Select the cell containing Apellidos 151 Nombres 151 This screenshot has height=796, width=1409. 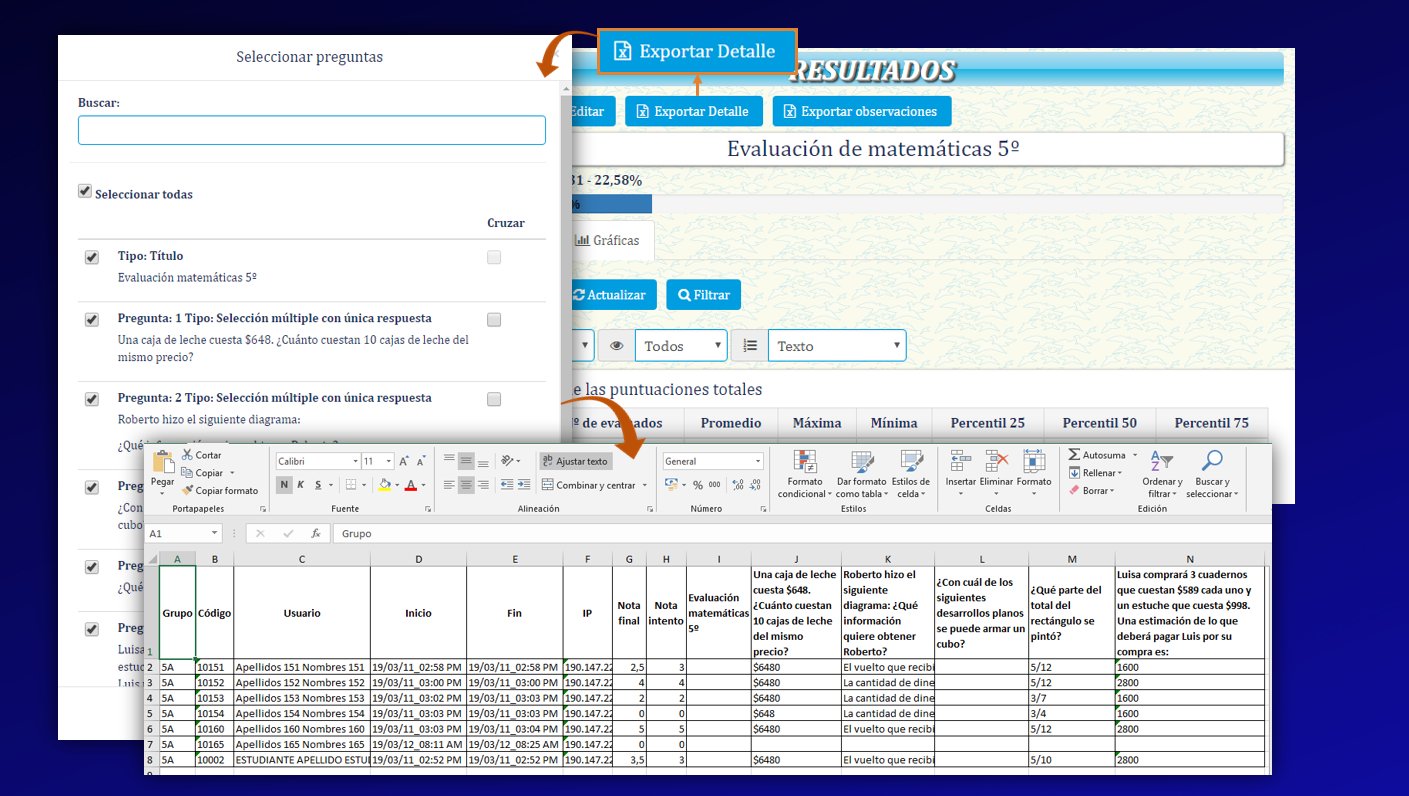point(302,667)
